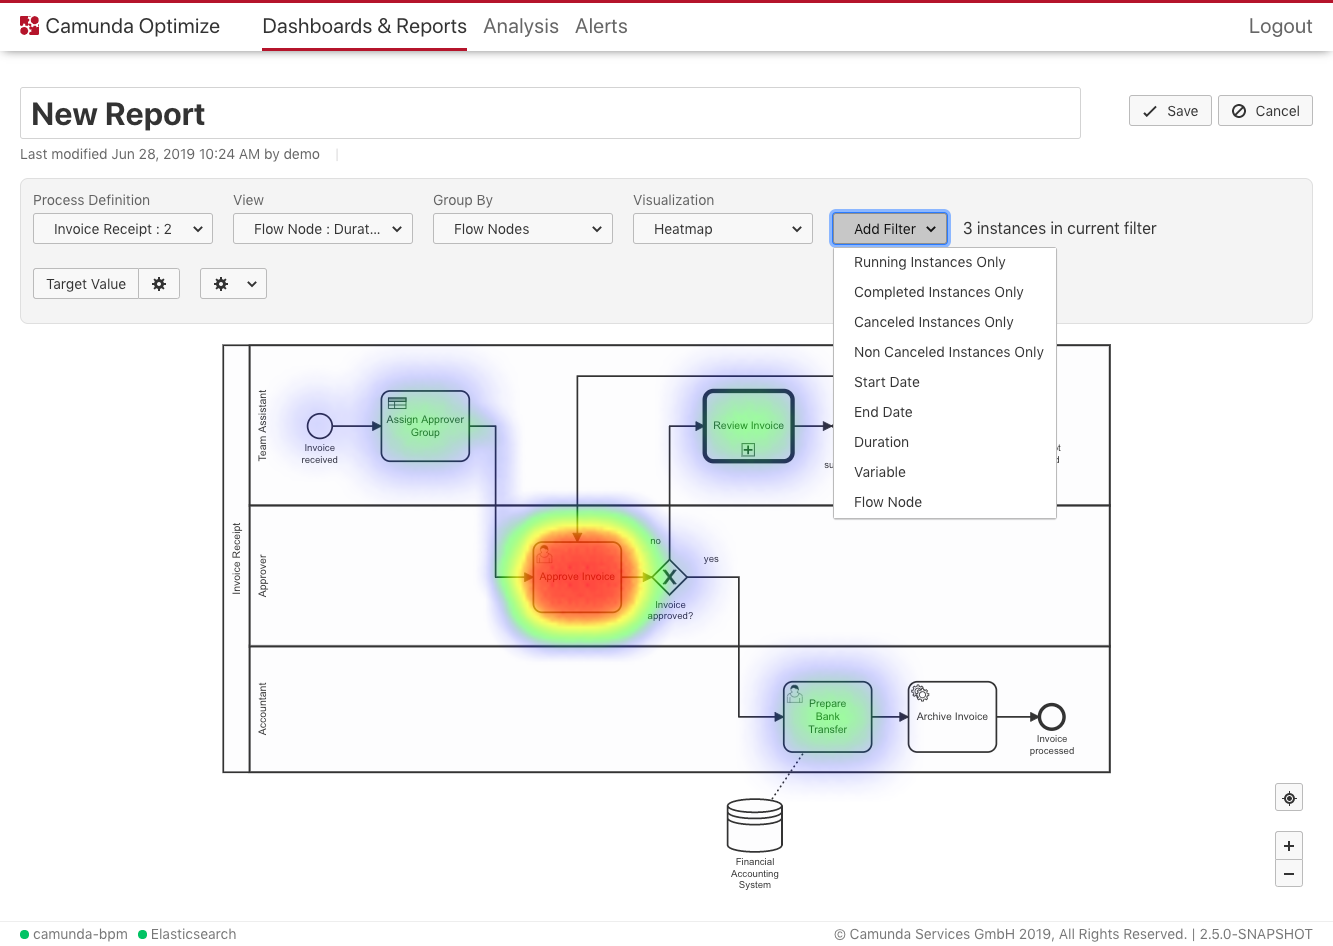1333x946 pixels.
Task: Select the Archive Invoice task node
Action: click(952, 717)
